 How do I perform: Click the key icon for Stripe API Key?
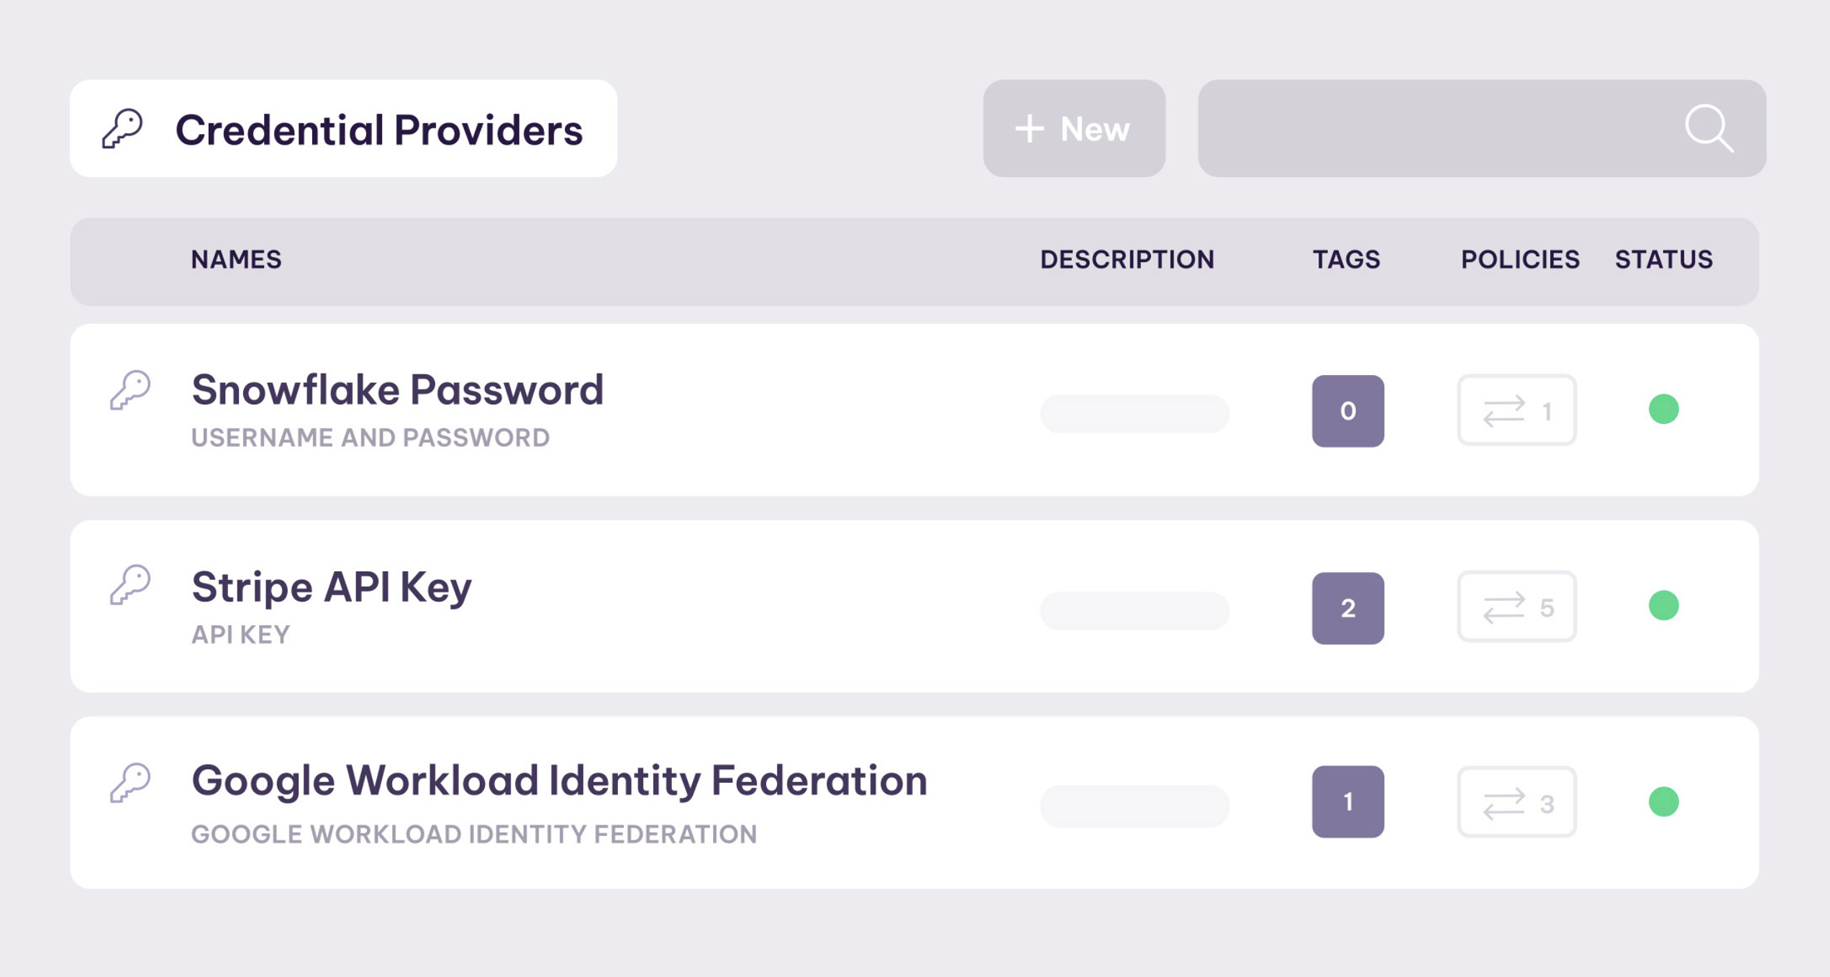tap(130, 586)
